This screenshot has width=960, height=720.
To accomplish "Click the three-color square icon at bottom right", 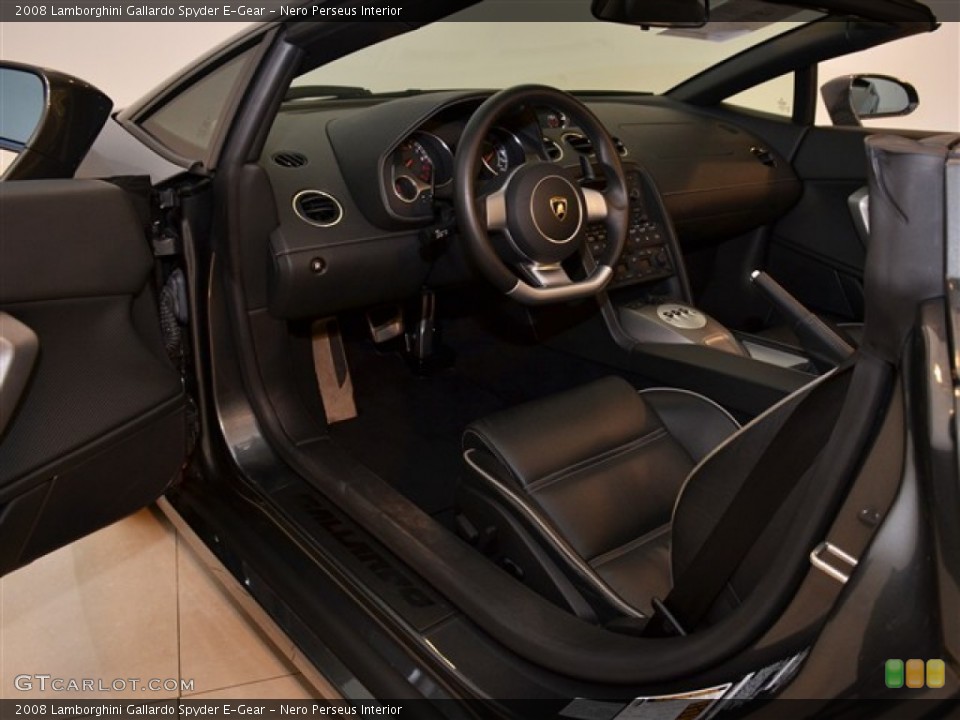I will pos(915,673).
